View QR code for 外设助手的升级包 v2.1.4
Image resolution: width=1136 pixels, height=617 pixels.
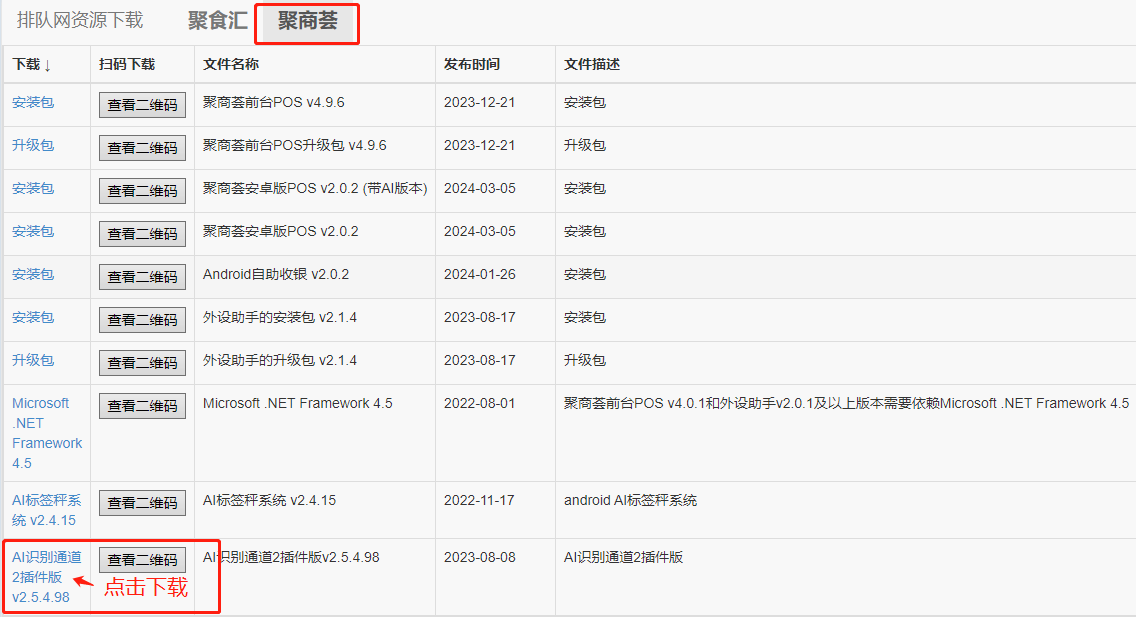coord(142,363)
